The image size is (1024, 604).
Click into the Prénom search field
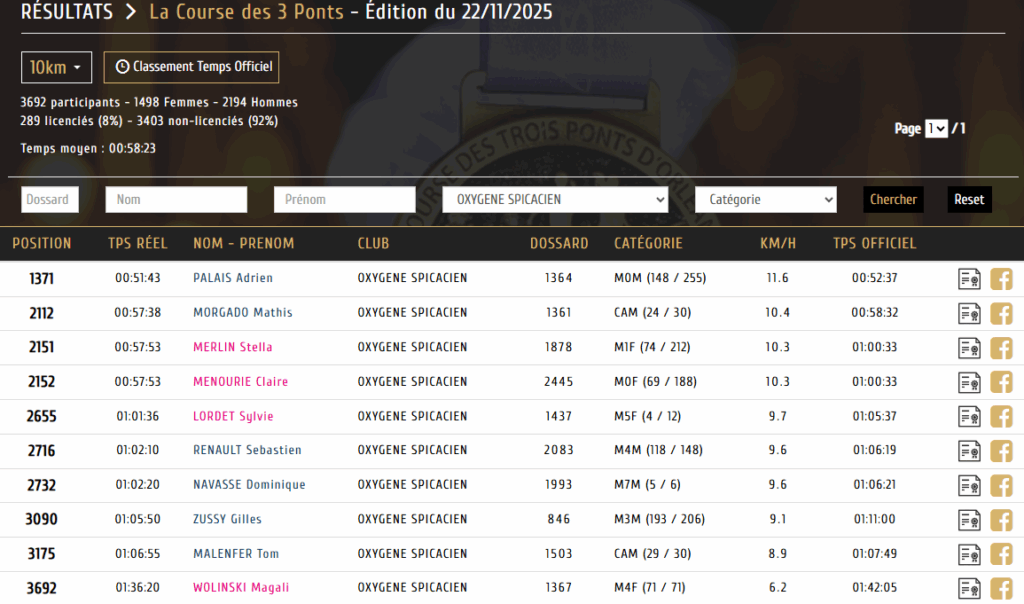(344, 200)
